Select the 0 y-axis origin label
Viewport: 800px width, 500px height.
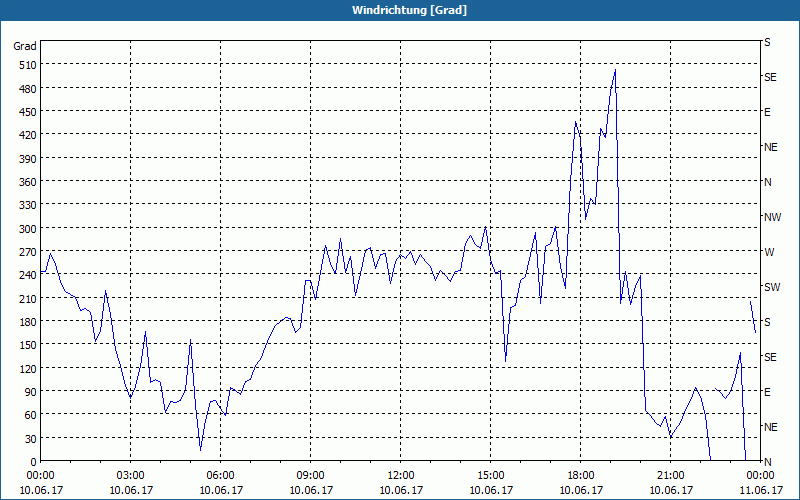[34, 462]
